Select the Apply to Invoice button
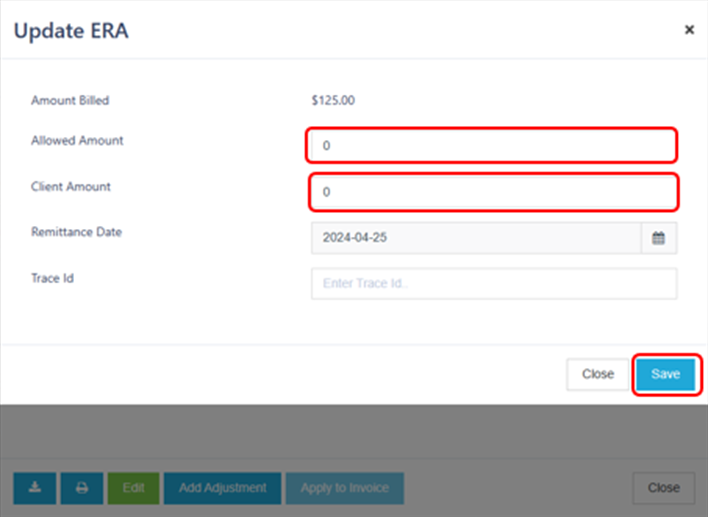 point(344,488)
